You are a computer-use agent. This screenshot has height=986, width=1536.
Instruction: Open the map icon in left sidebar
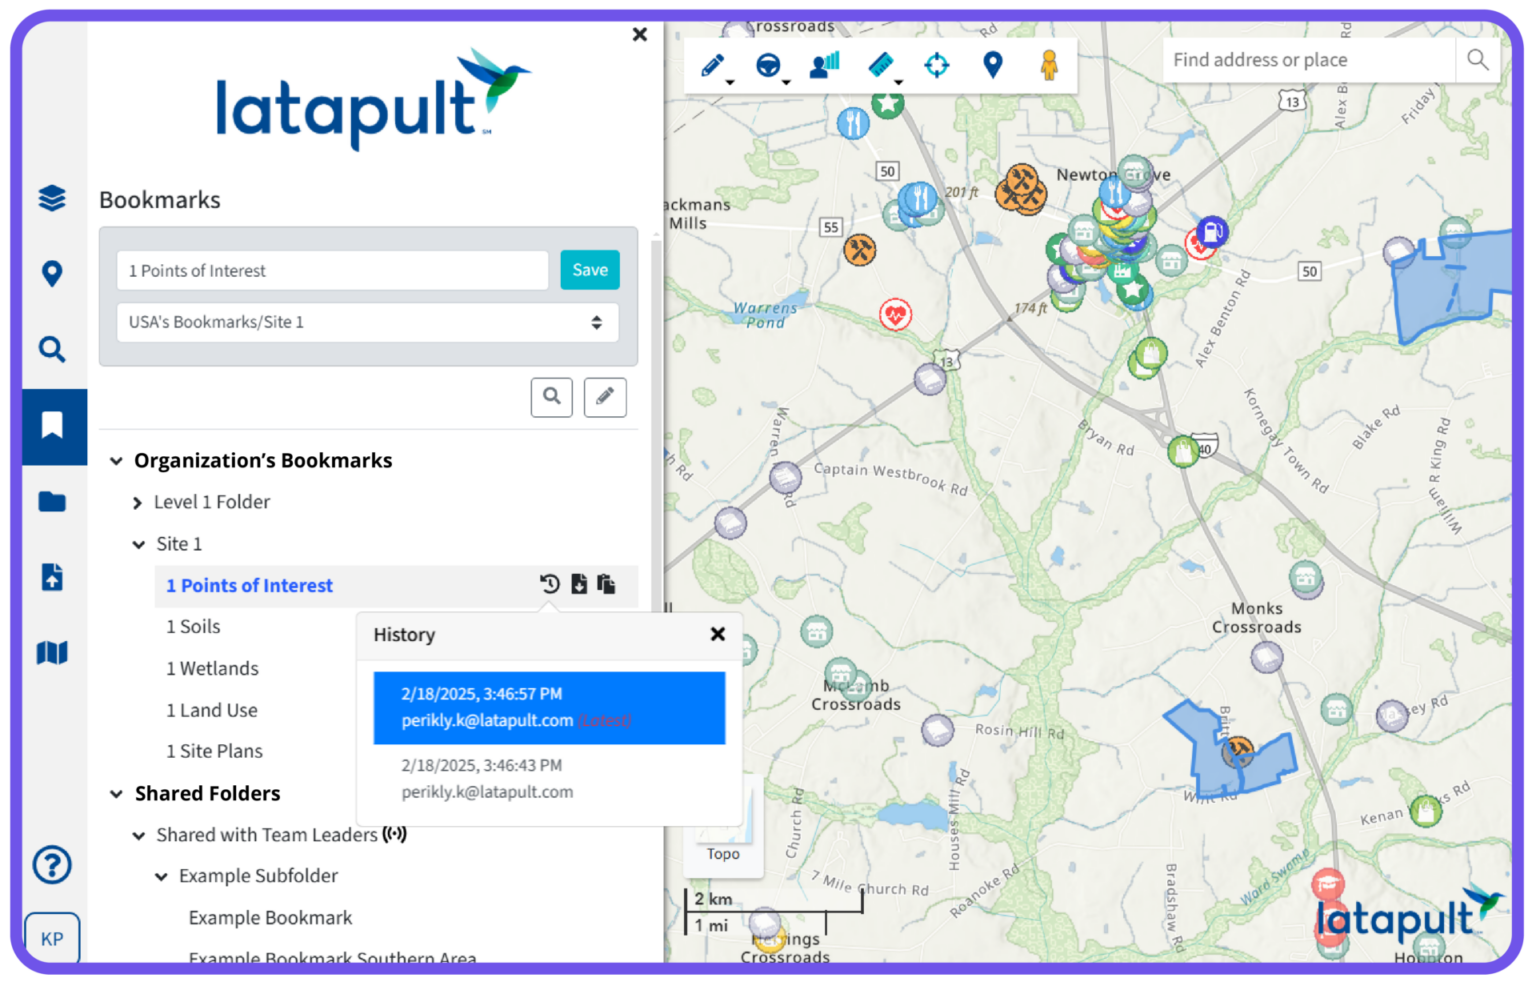pos(52,653)
